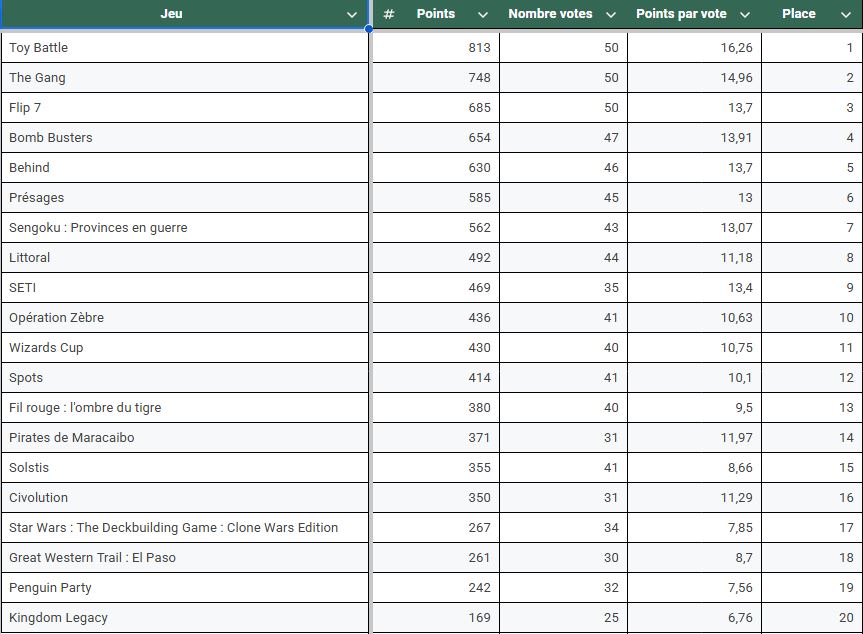Select the Littoral cell
This screenshot has width=863, height=634.
pos(185,258)
